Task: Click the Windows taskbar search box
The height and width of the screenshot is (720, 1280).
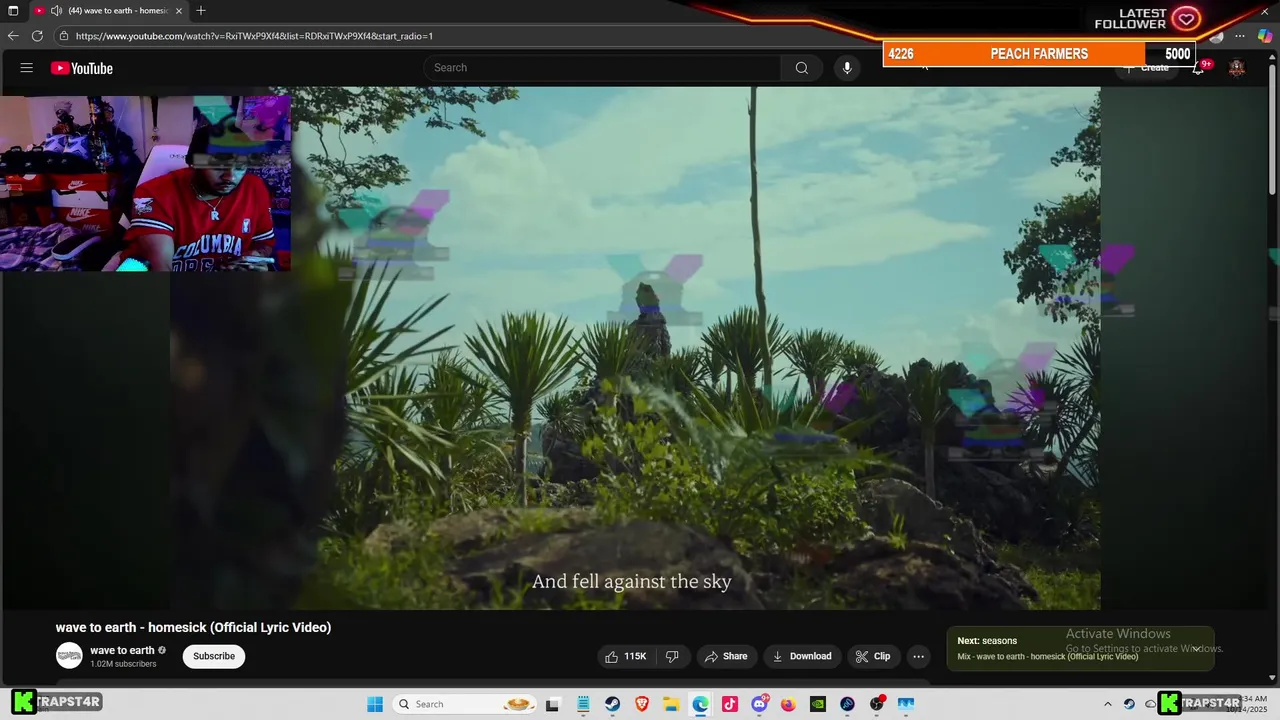Action: click(x=464, y=704)
